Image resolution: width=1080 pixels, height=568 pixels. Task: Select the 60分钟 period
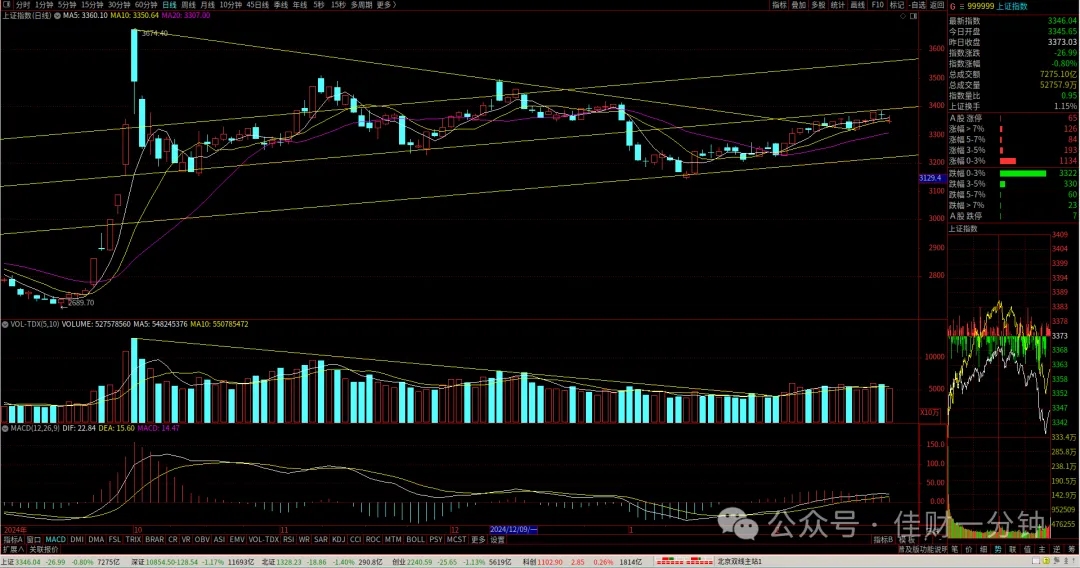[146, 5]
